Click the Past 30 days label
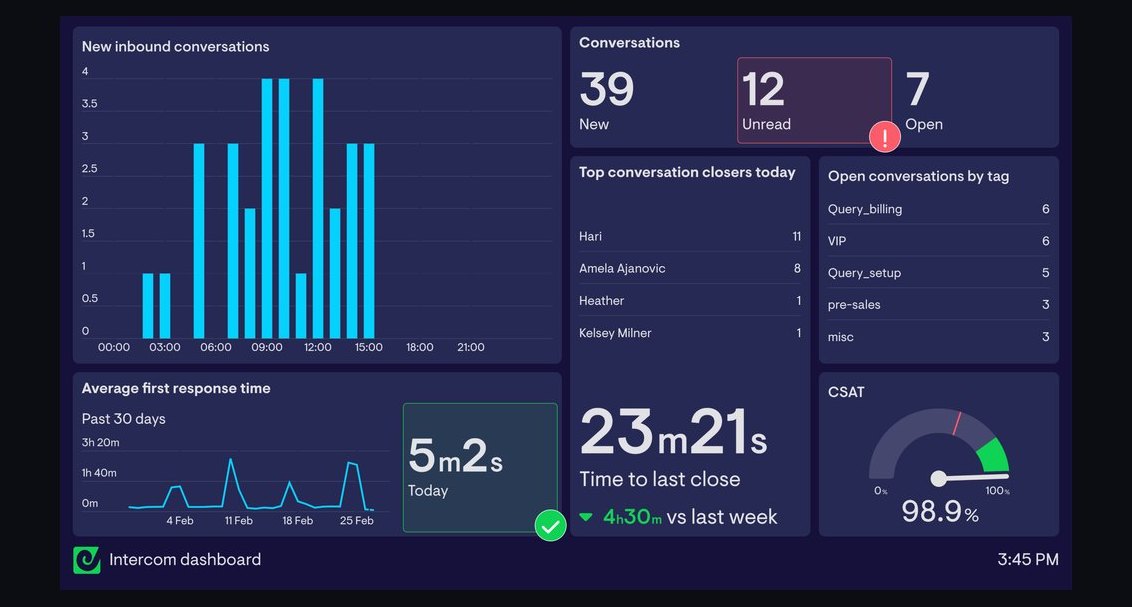Image resolution: width=1132 pixels, height=607 pixels. [123, 419]
